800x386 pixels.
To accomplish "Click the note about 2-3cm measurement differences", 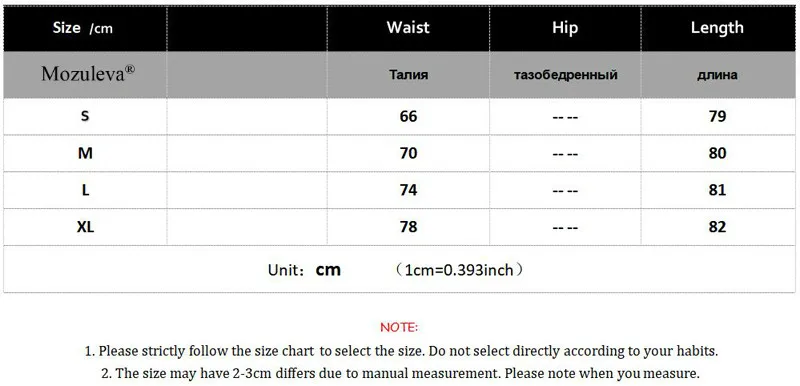I will point(401,373).
